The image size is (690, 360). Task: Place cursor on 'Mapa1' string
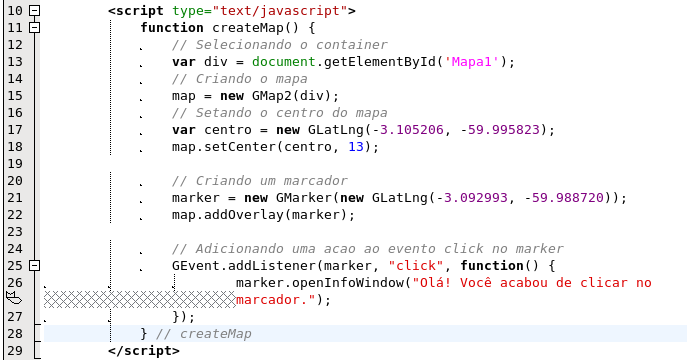(472, 62)
